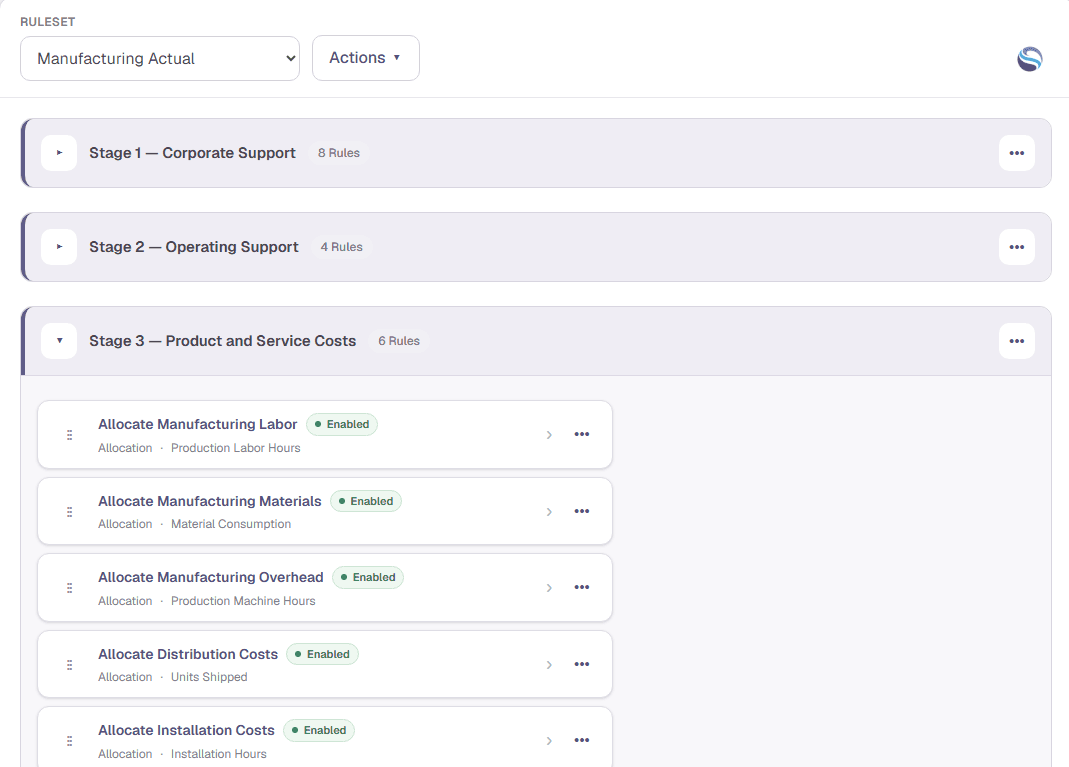Viewport: 1069px width, 767px height.
Task: Open the Actions menu
Action: pyautogui.click(x=365, y=58)
